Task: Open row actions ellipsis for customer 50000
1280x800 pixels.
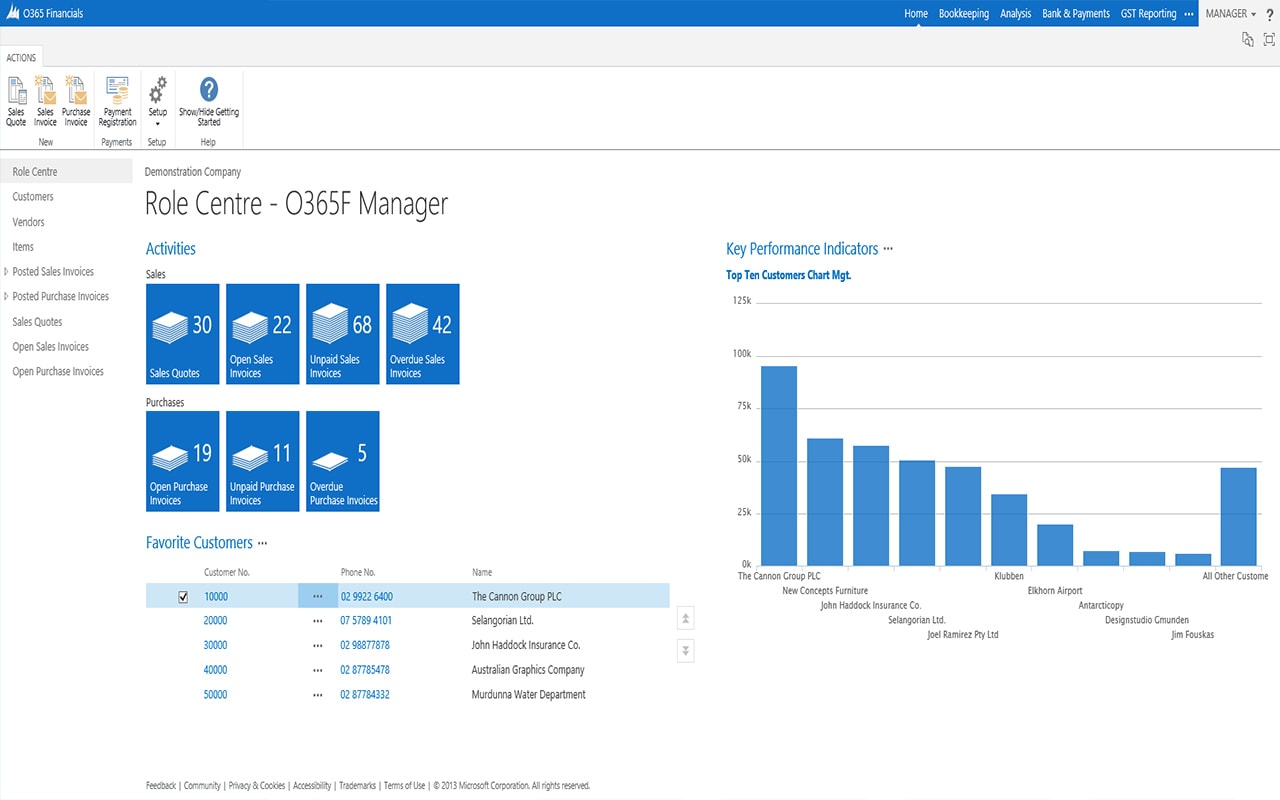Action: click(x=318, y=695)
